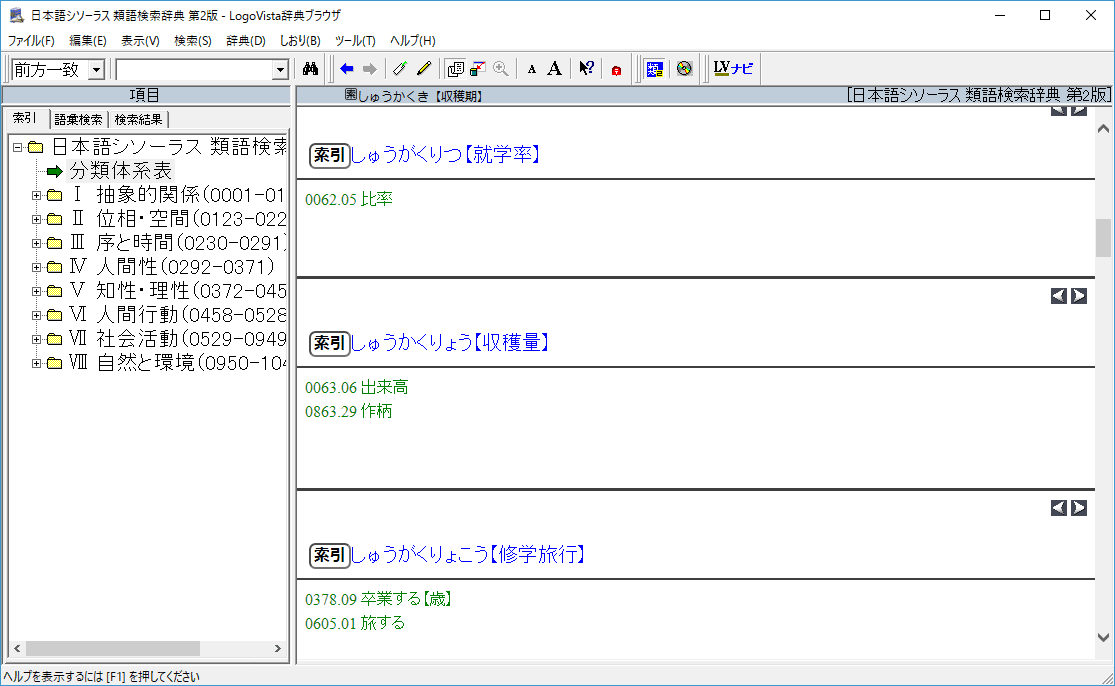Click the gray forward arrow
Image resolution: width=1115 pixels, height=686 pixels.
tap(369, 69)
